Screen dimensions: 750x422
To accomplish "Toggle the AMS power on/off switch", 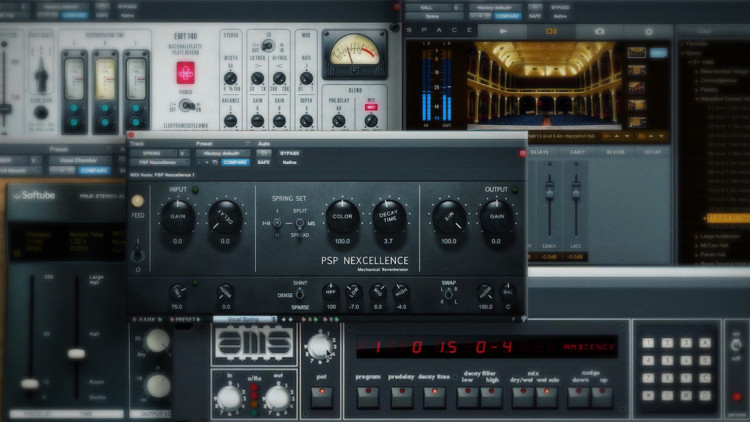I will 736,344.
